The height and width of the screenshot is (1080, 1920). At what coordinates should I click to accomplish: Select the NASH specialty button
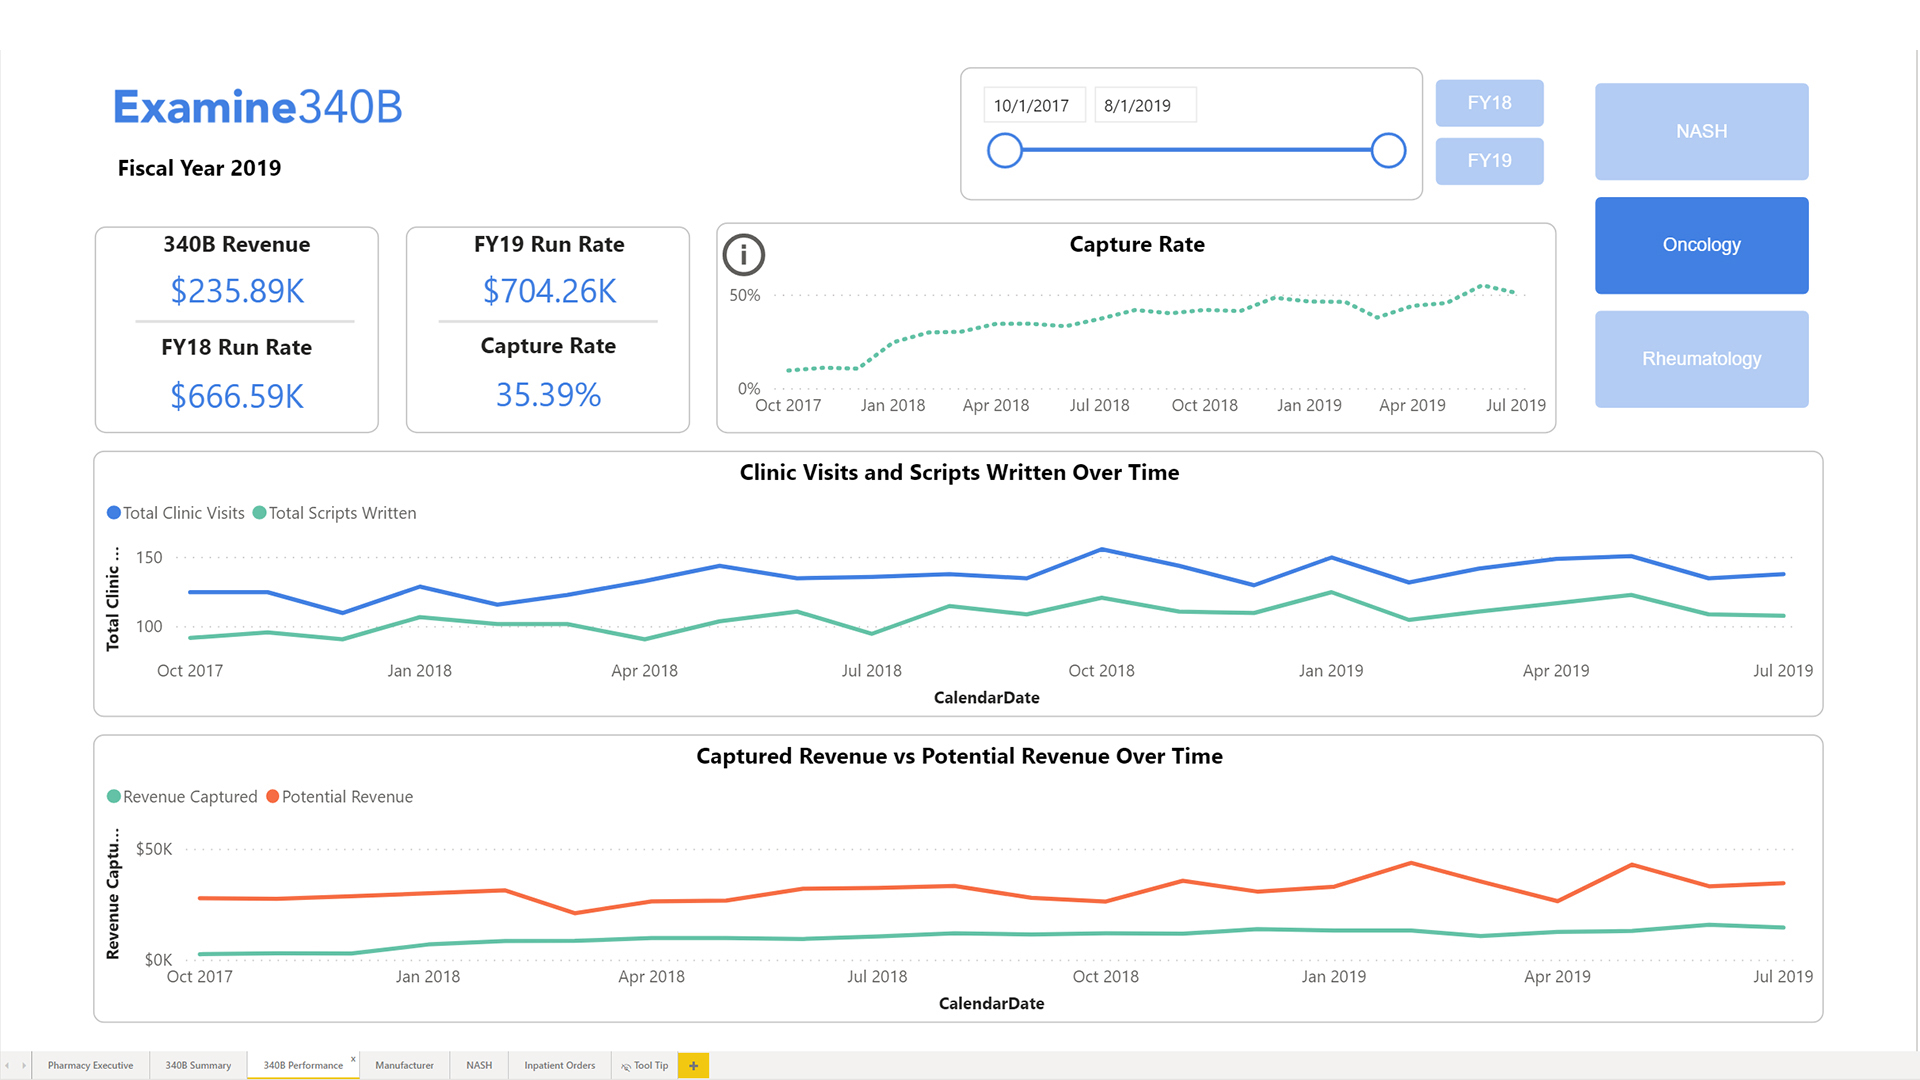tap(1701, 132)
